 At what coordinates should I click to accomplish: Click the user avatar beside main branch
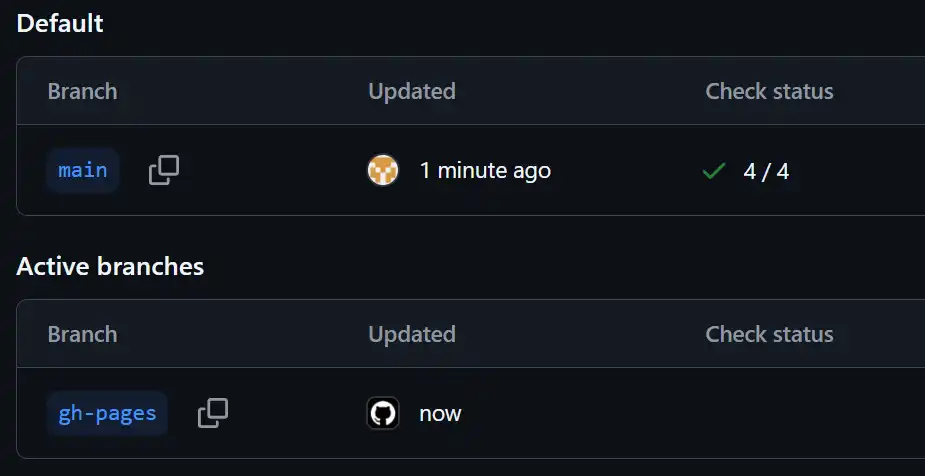click(x=384, y=171)
